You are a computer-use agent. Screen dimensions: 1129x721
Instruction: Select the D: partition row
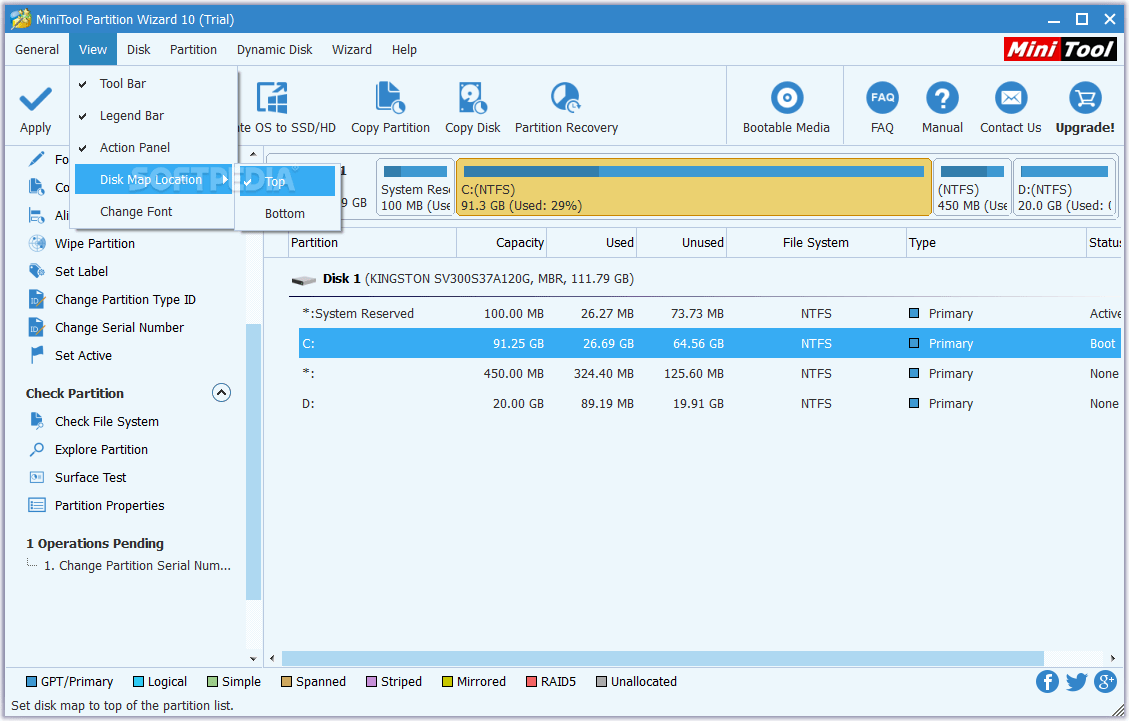pos(709,403)
